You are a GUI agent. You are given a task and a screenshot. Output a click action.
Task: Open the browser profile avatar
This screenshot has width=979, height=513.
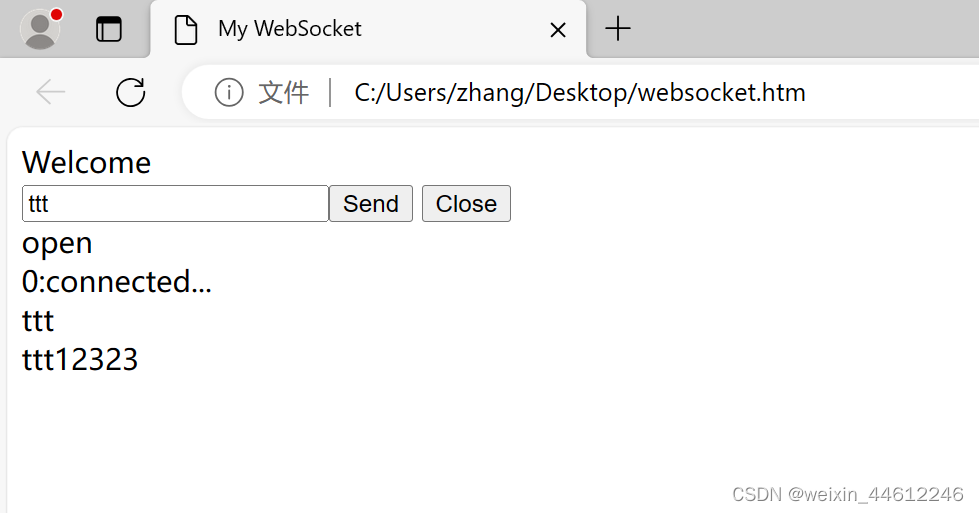click(40, 29)
